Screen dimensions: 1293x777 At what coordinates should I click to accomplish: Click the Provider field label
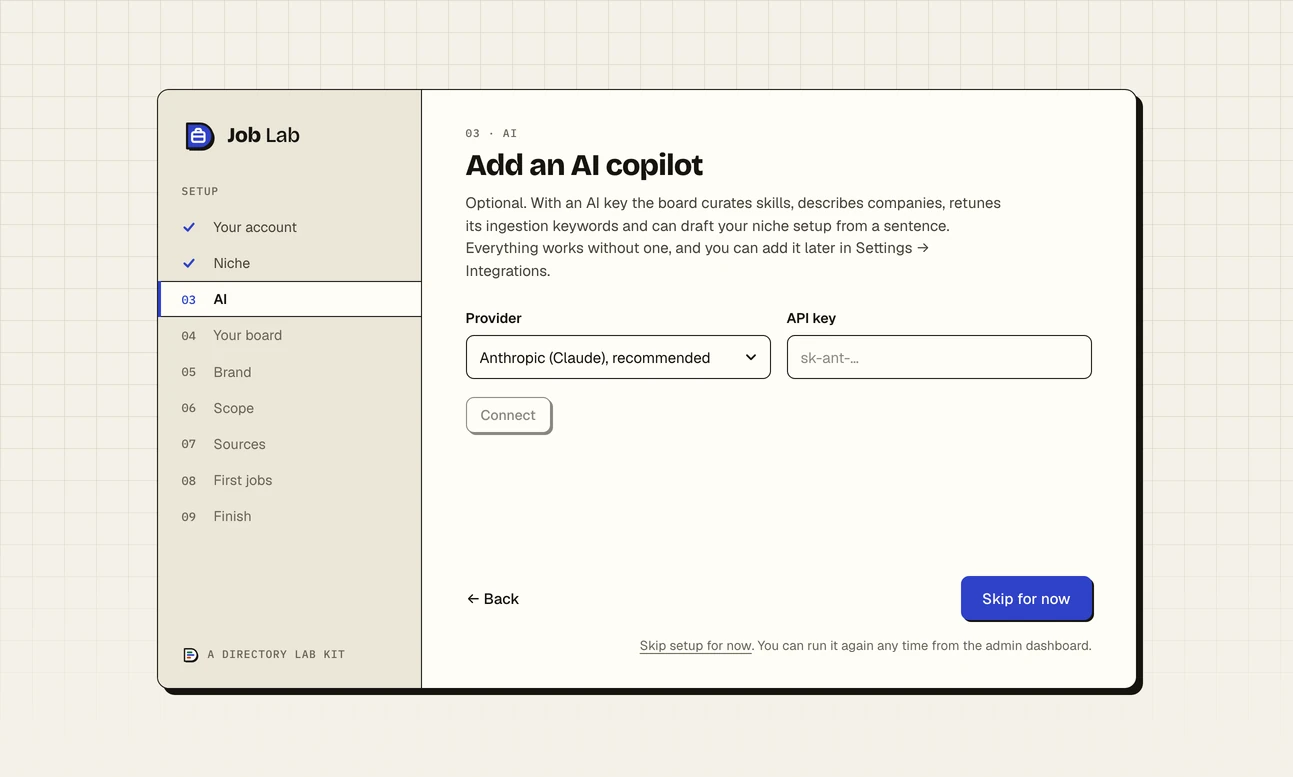coord(494,318)
